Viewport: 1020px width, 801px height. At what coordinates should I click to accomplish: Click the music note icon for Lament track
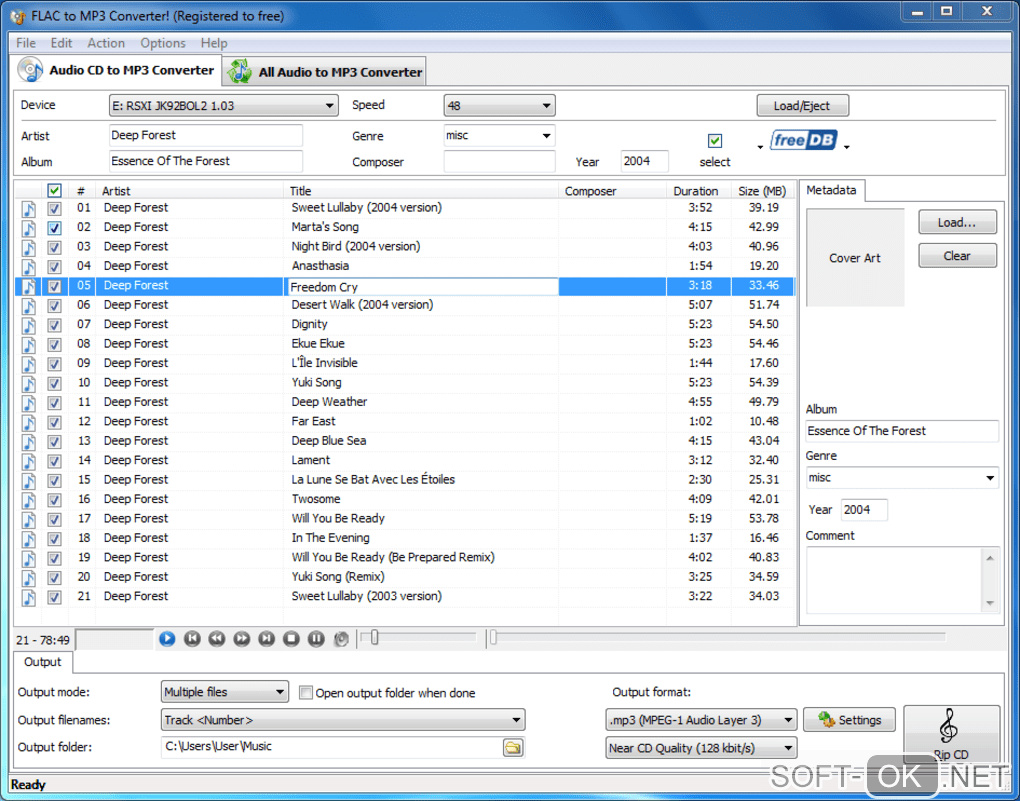coord(29,461)
